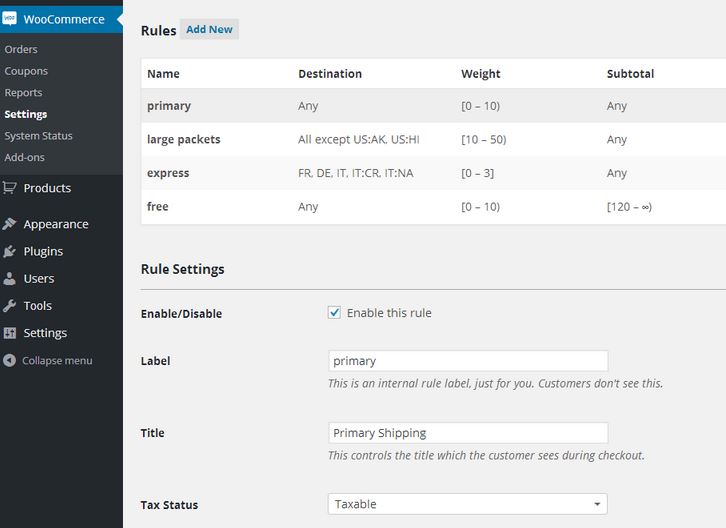Open main Settings menu label

point(45,333)
